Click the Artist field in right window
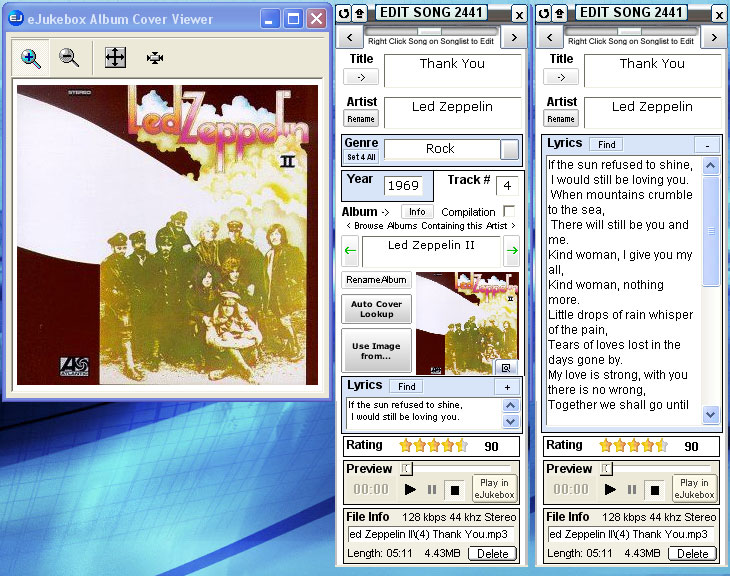This screenshot has height=576, width=730. 652,113
